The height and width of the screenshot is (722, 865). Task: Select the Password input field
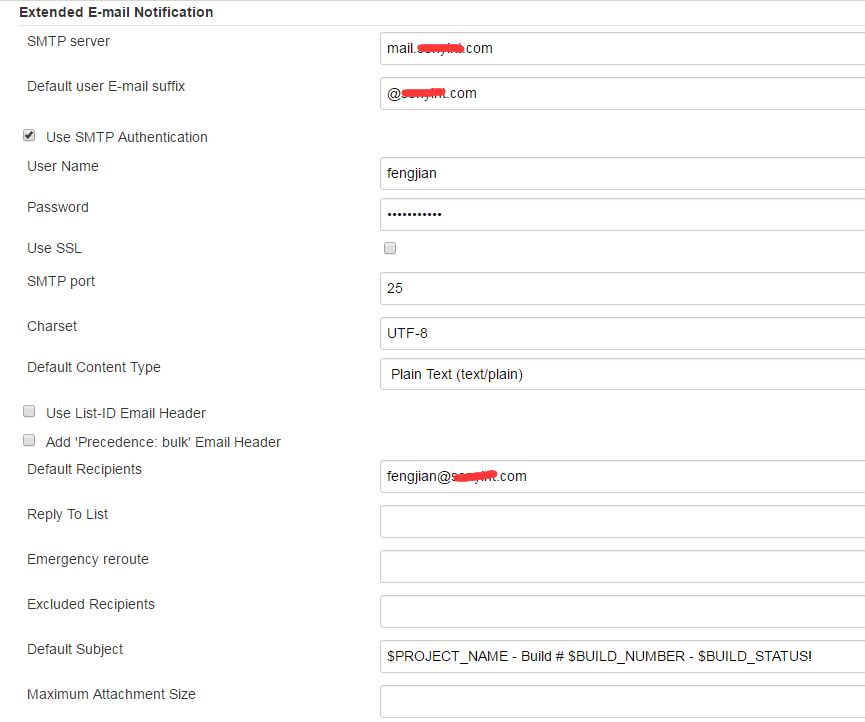(x=622, y=215)
